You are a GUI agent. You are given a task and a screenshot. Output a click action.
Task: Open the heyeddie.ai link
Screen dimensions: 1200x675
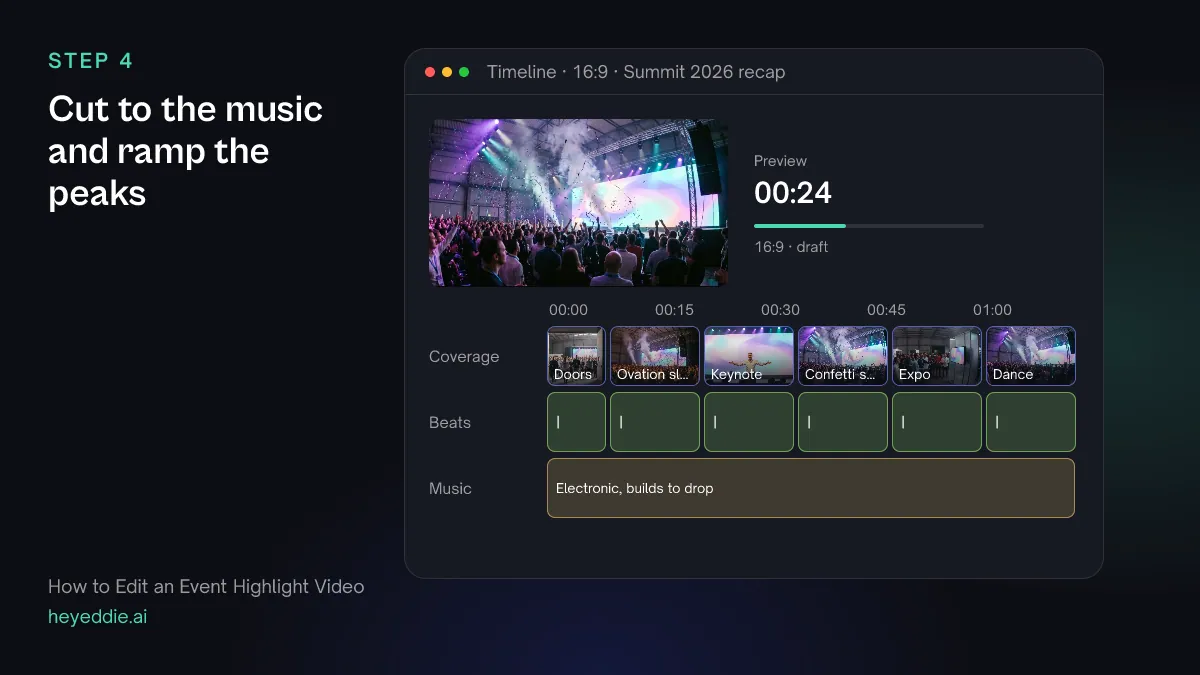click(x=98, y=617)
